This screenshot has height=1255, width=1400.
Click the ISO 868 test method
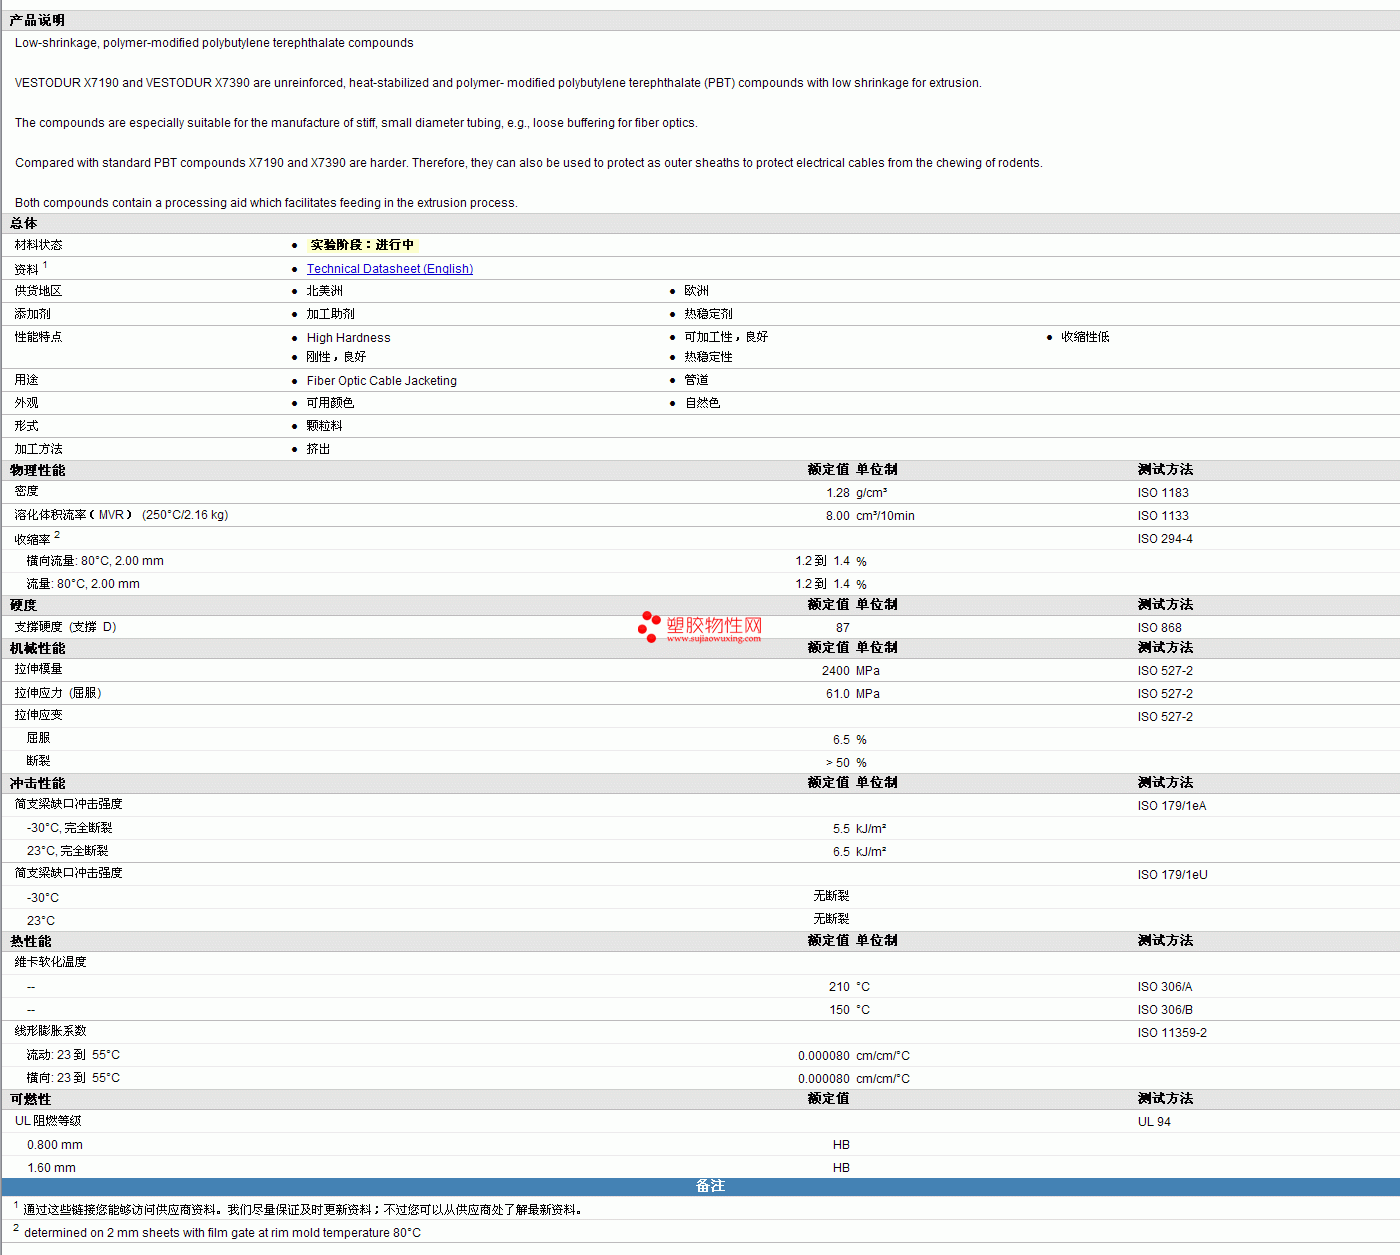pos(1159,628)
